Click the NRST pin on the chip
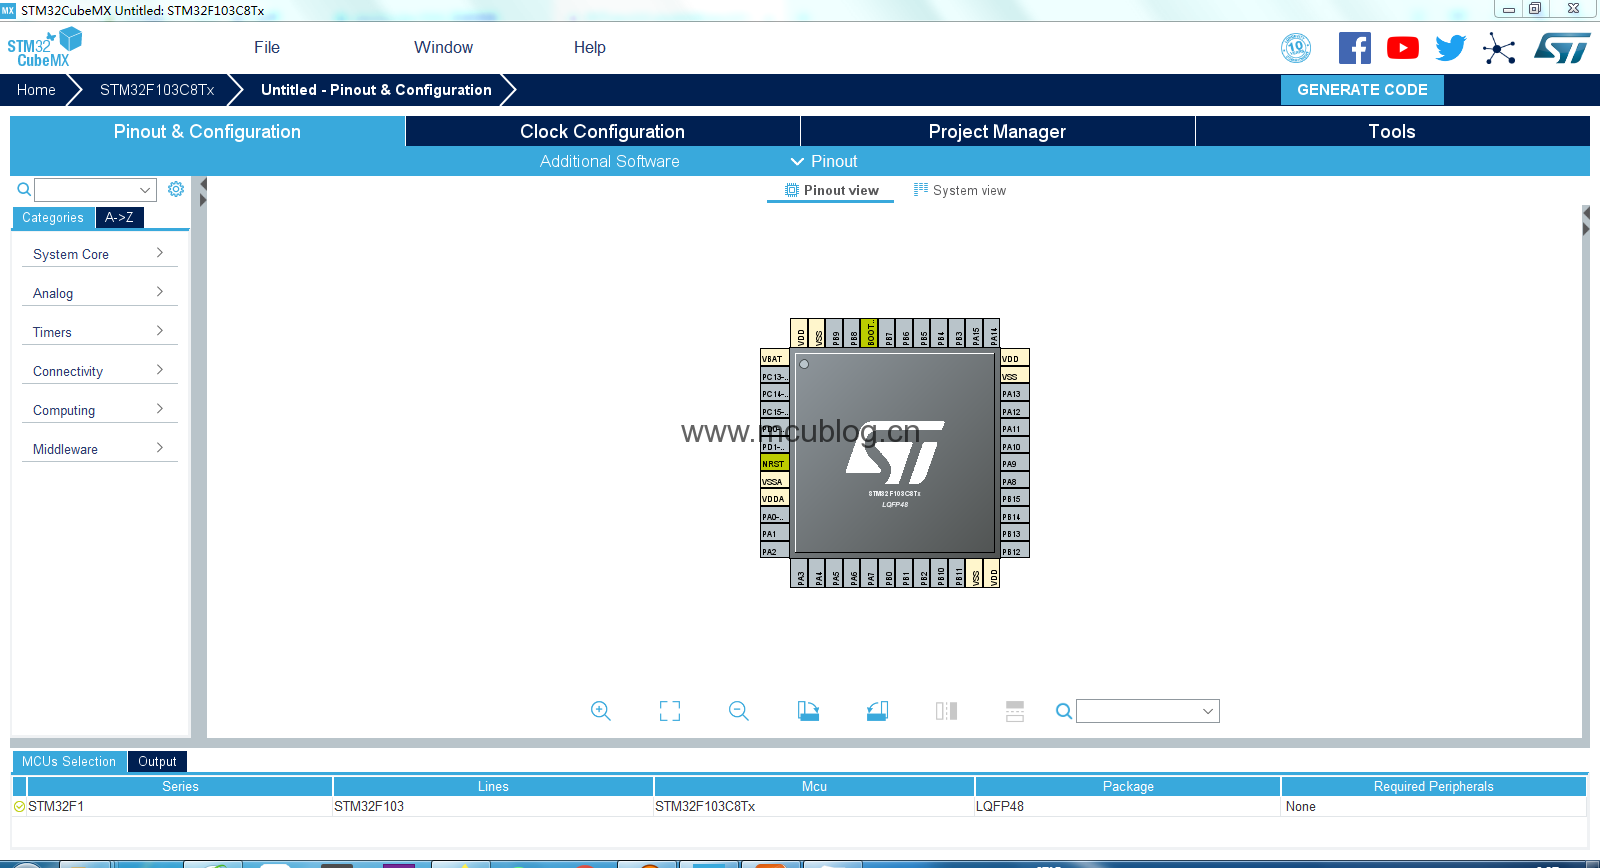Viewport: 1600px width, 868px height. (x=775, y=464)
